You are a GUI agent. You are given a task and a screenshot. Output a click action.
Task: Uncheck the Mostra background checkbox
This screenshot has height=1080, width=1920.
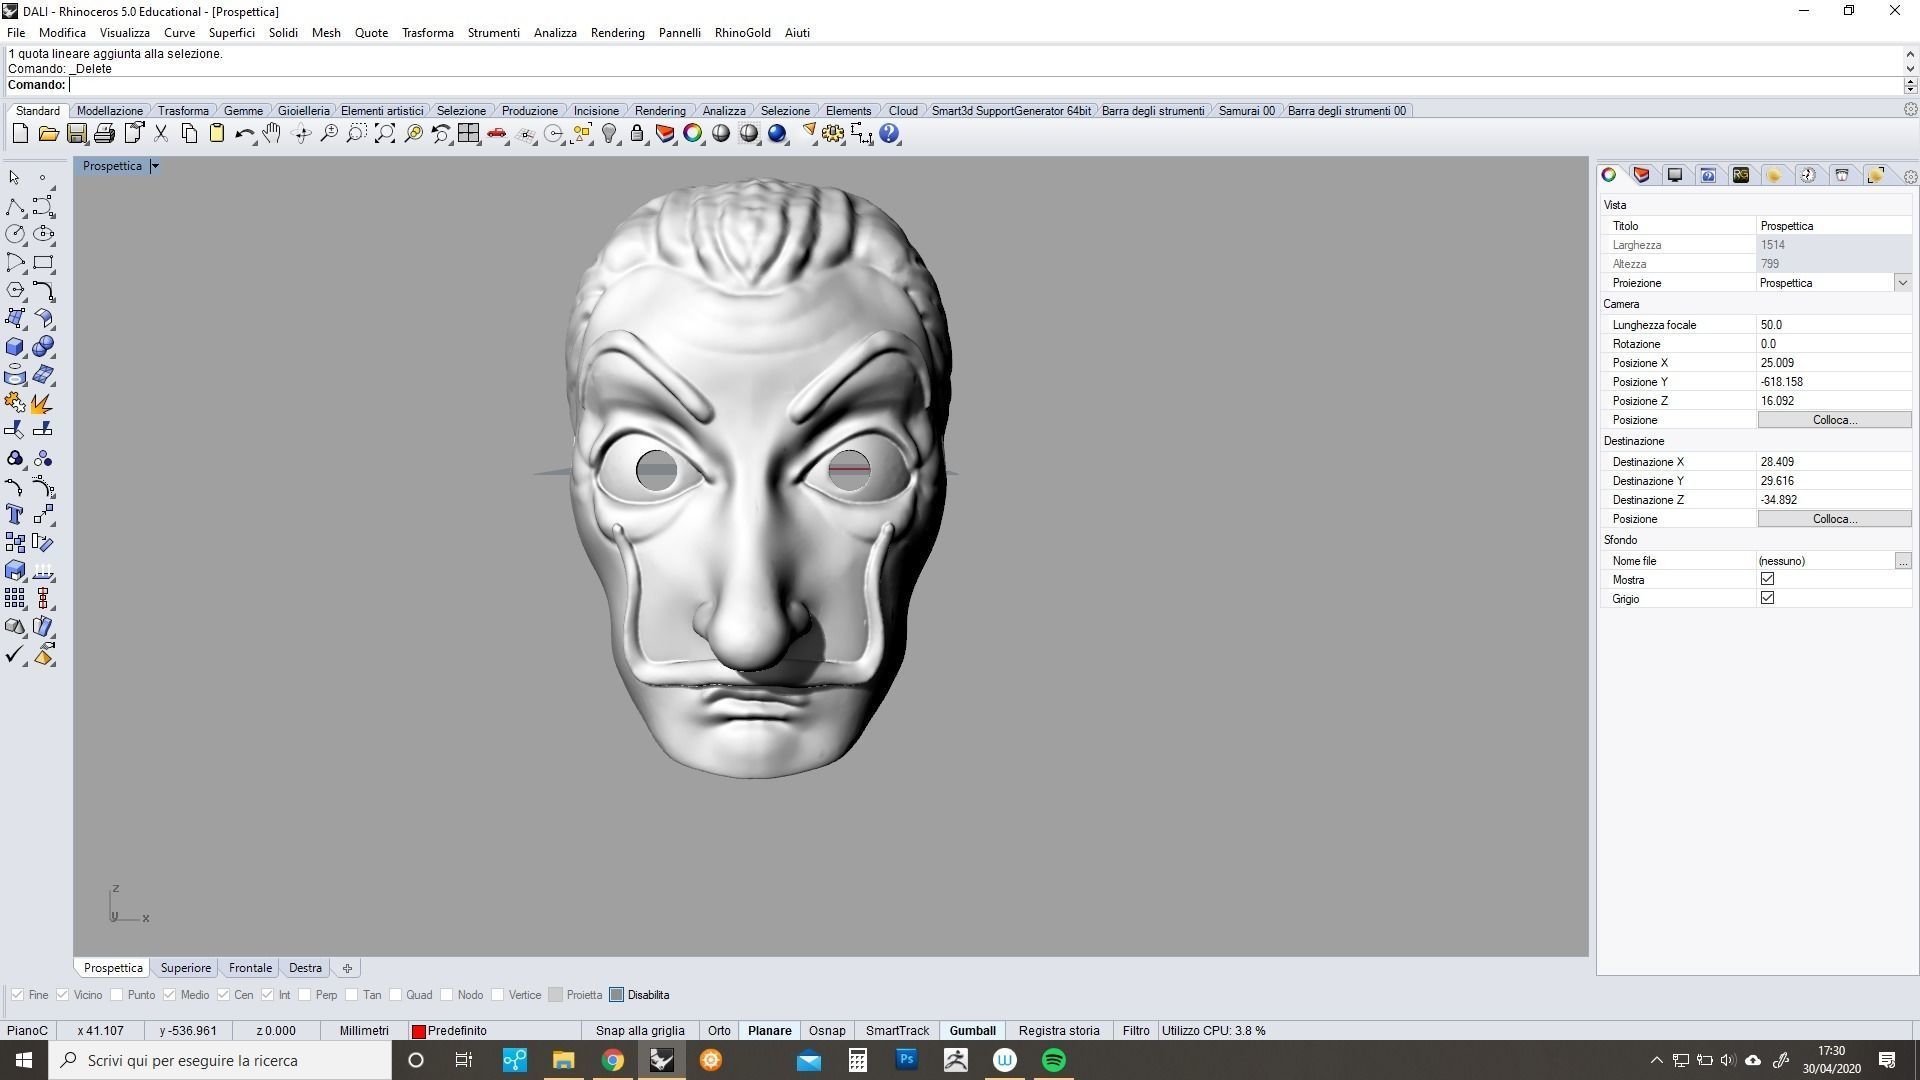pyautogui.click(x=1767, y=579)
